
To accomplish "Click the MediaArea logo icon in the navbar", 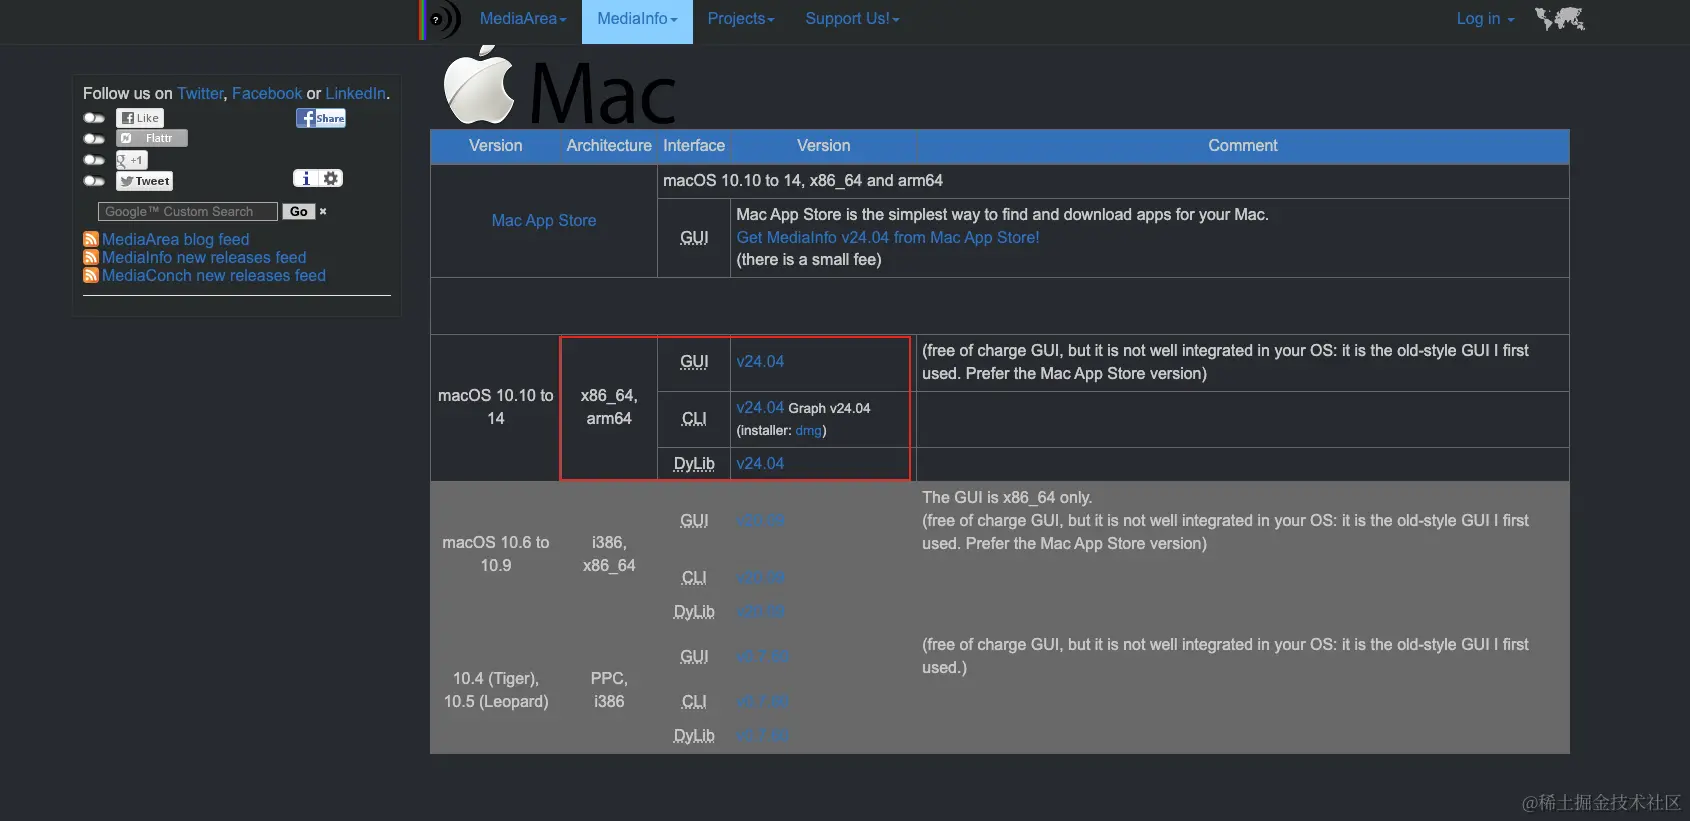I will pyautogui.click(x=441, y=19).
